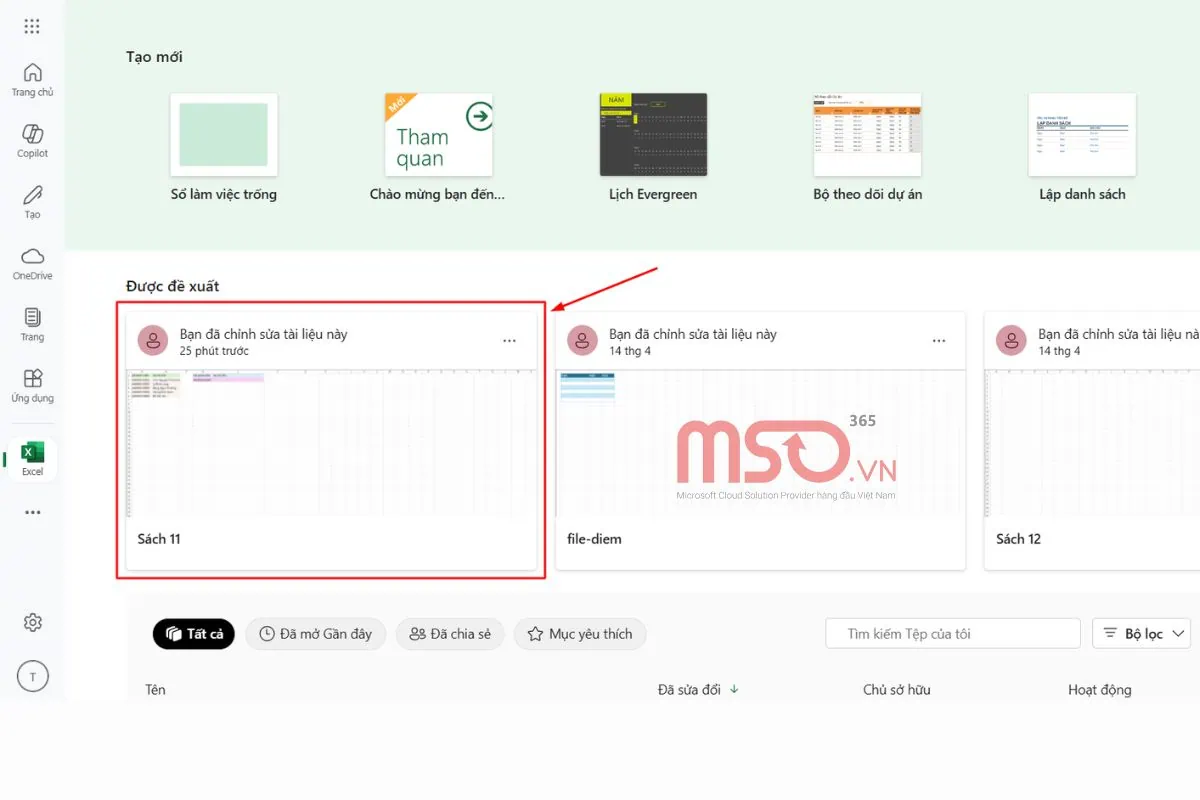Open more options for Sách 11 card
Viewport: 1200px width, 800px height.
pyautogui.click(x=509, y=341)
